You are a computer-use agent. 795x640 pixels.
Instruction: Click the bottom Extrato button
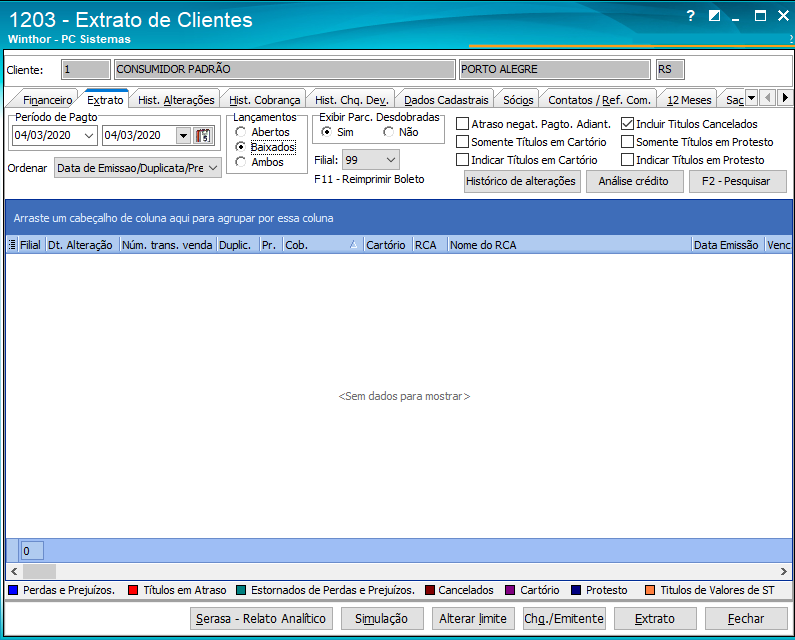point(655,619)
